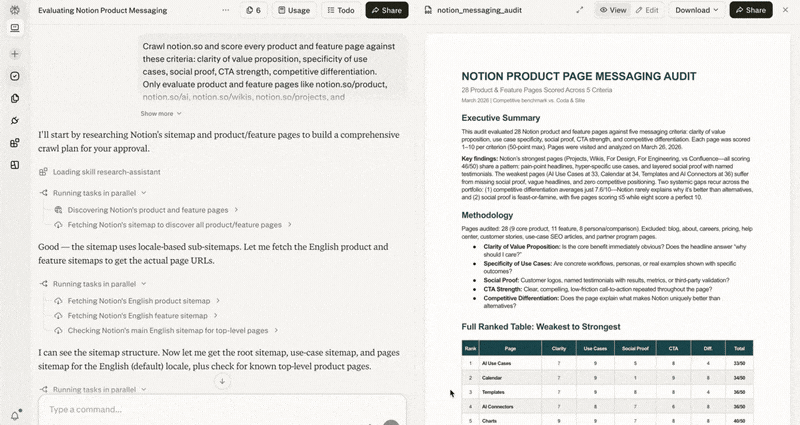
Task: Open the connectors plug sidebar icon
Action: [x=15, y=120]
